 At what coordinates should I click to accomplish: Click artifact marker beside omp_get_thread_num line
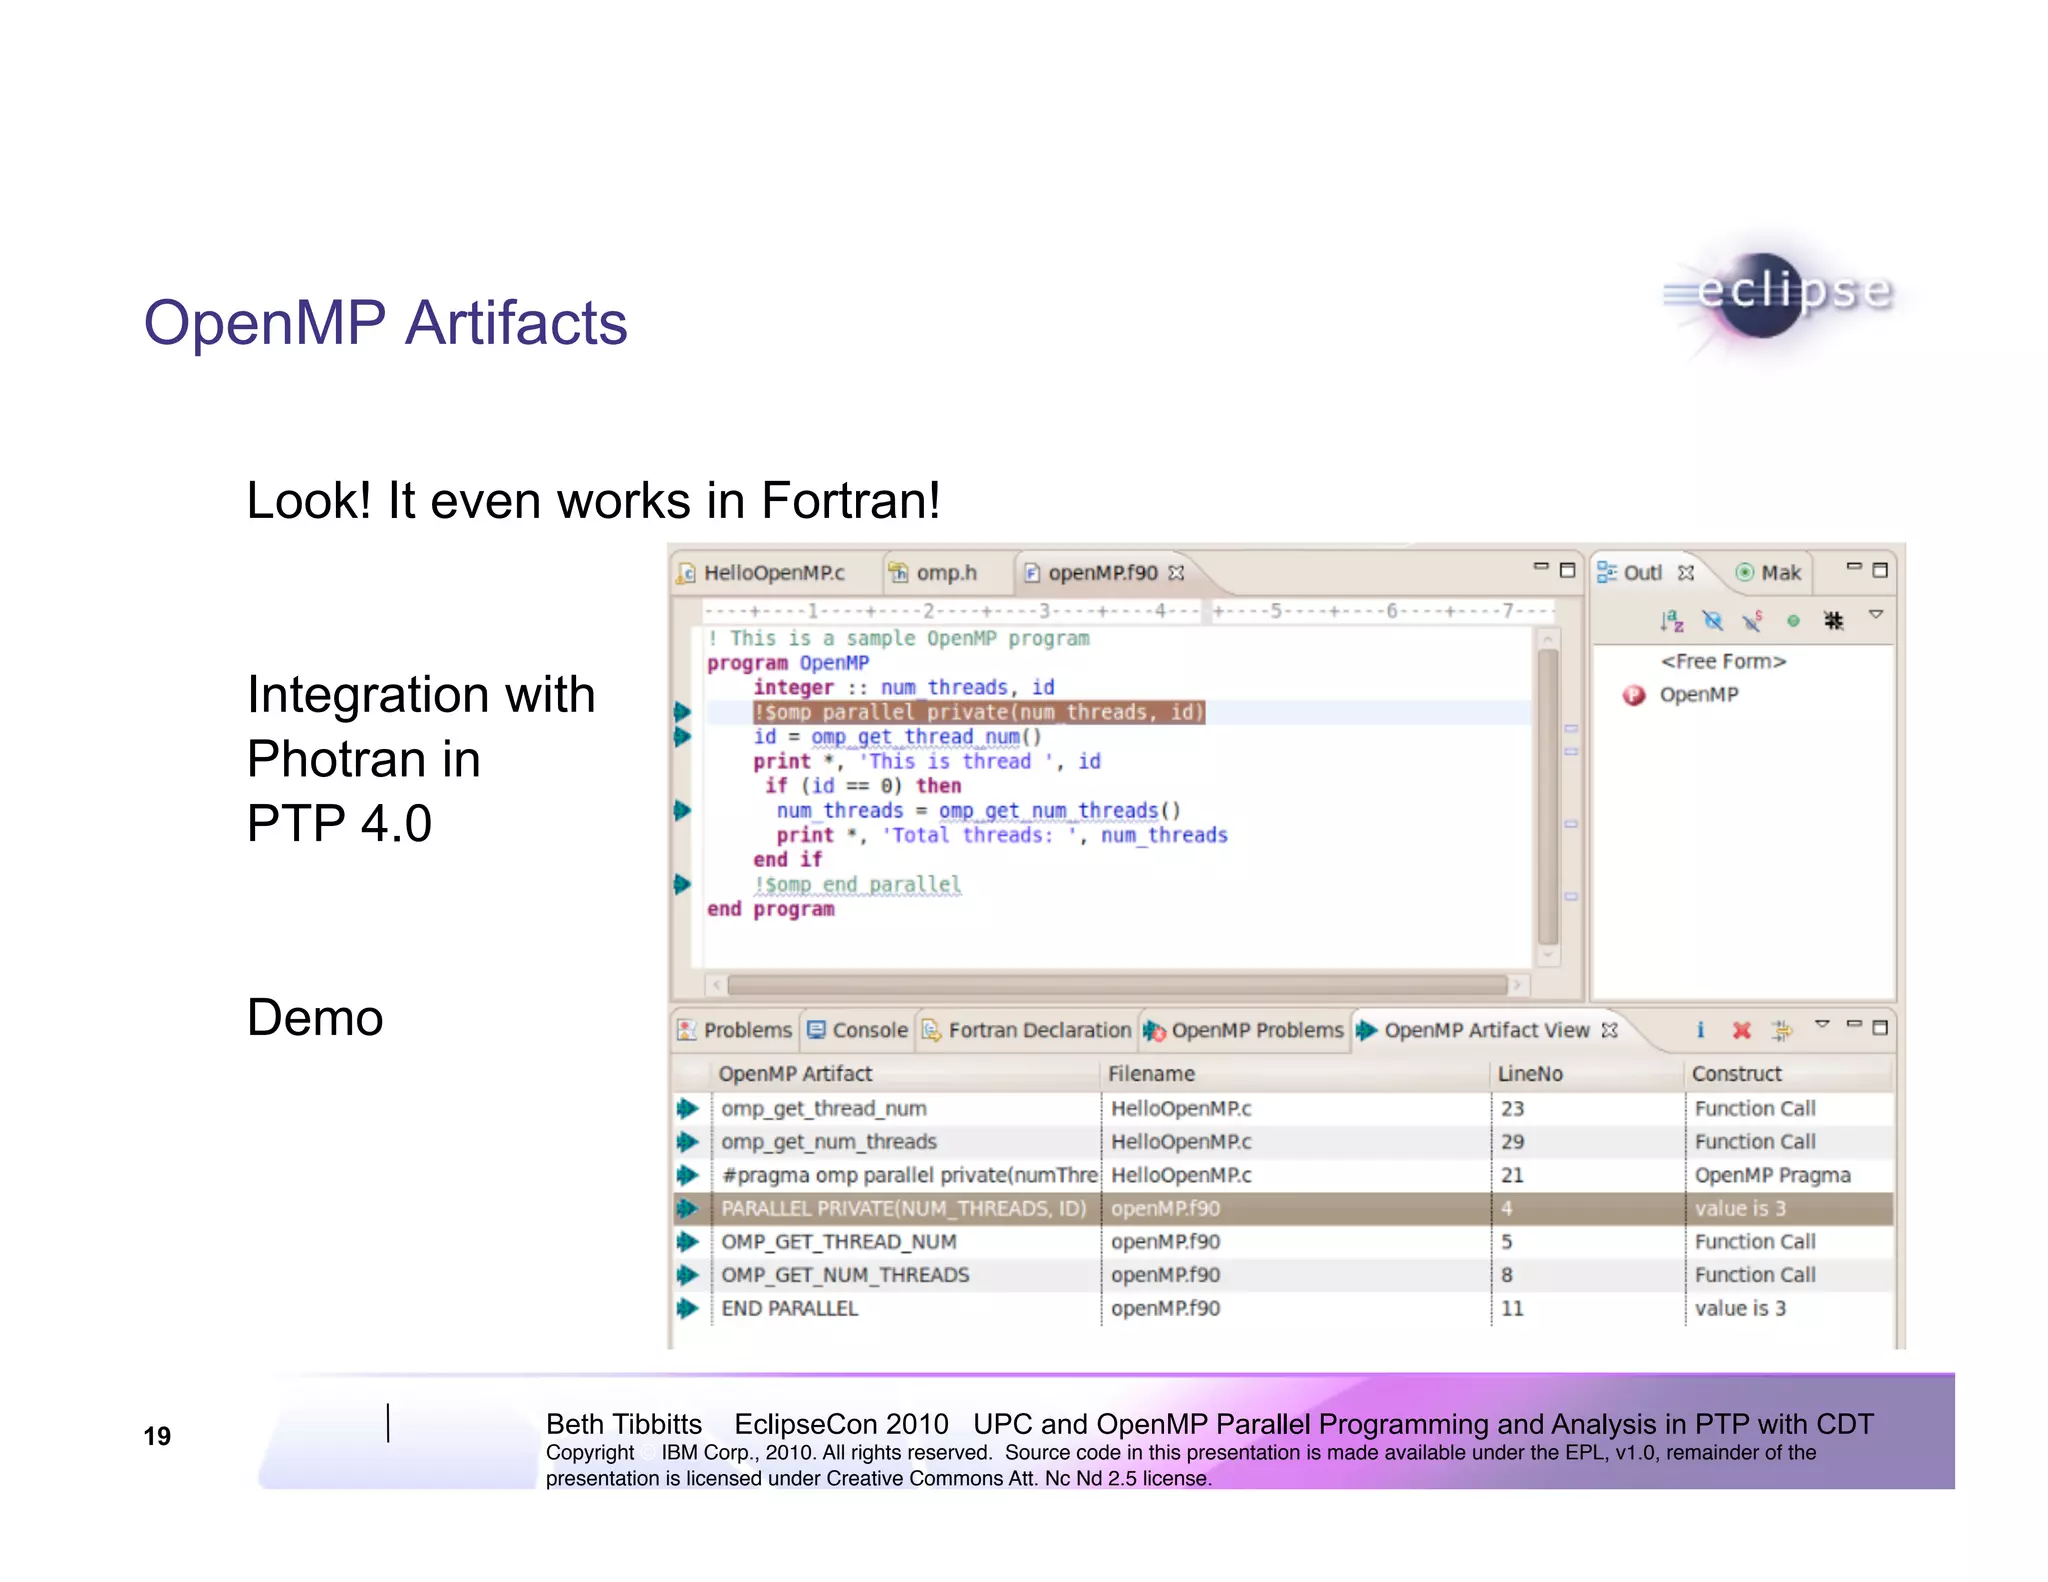point(682,737)
